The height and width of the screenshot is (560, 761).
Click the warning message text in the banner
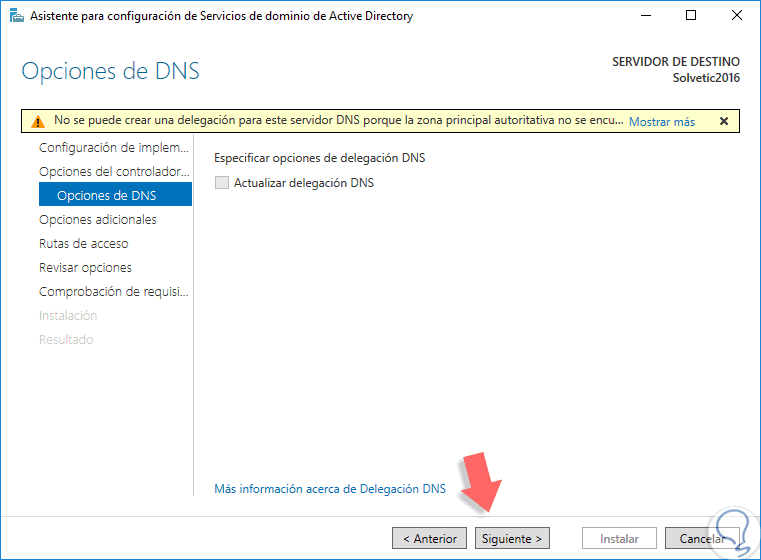(x=339, y=120)
